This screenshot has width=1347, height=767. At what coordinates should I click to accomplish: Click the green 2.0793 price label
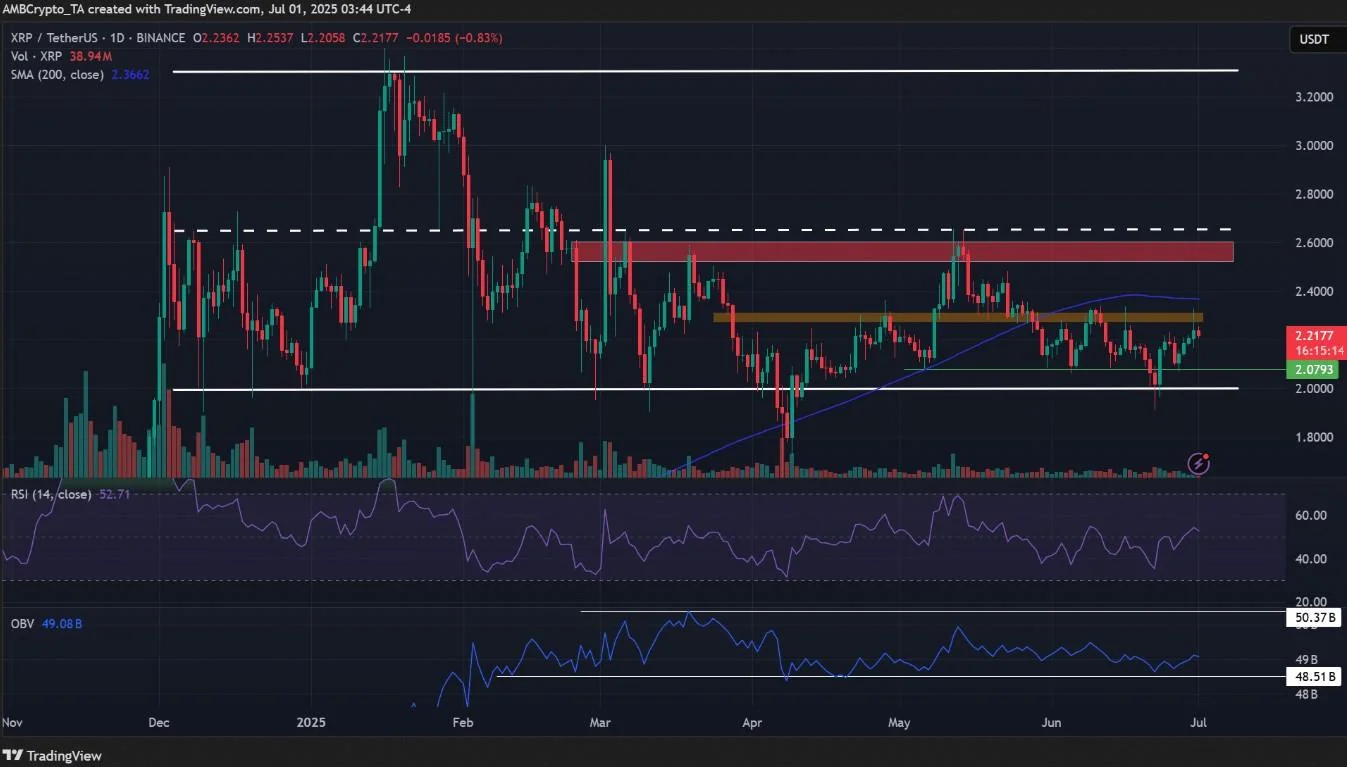[x=1313, y=370]
